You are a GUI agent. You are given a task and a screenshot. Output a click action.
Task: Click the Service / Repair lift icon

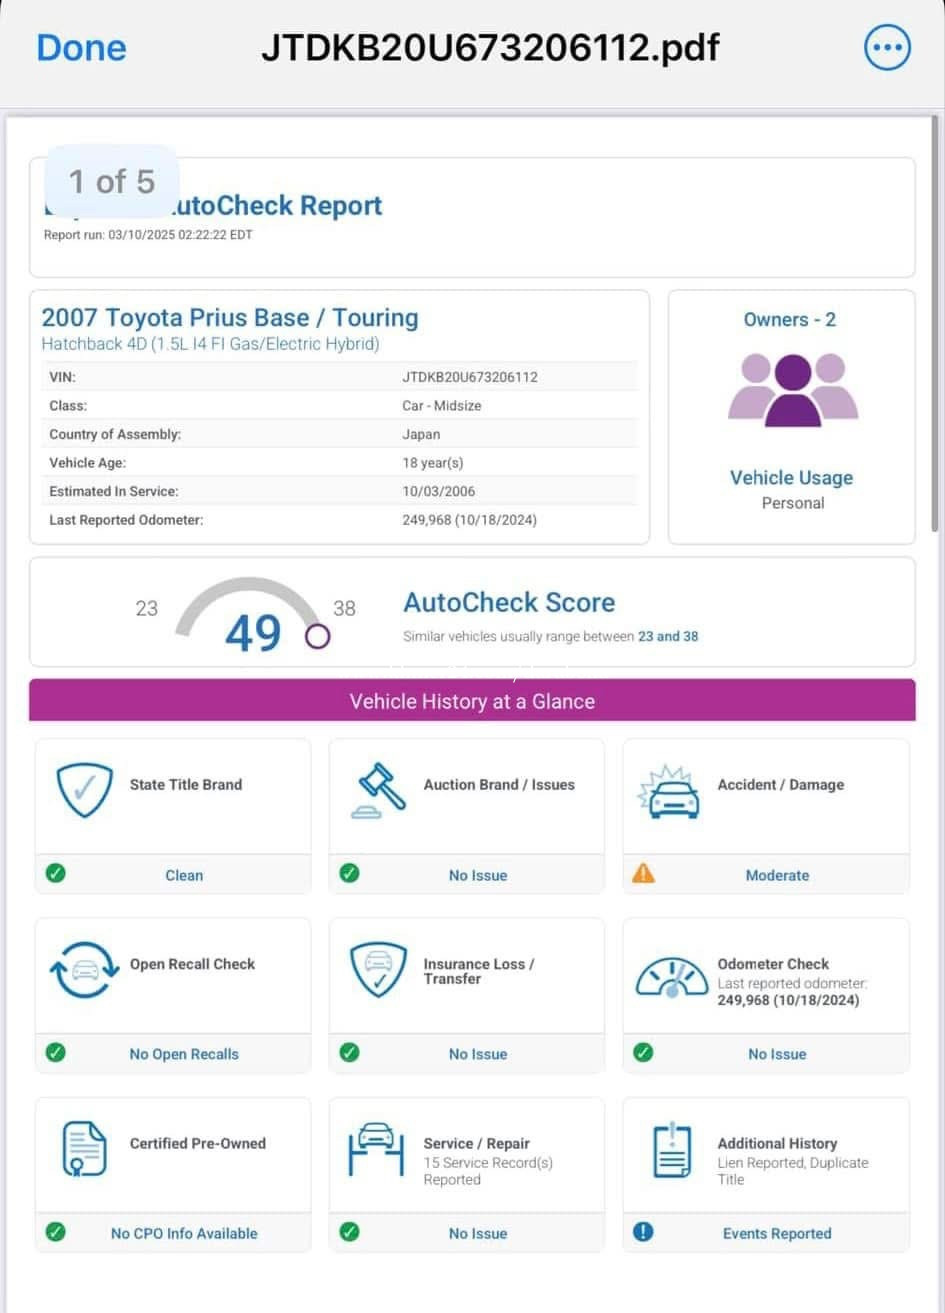(376, 1149)
